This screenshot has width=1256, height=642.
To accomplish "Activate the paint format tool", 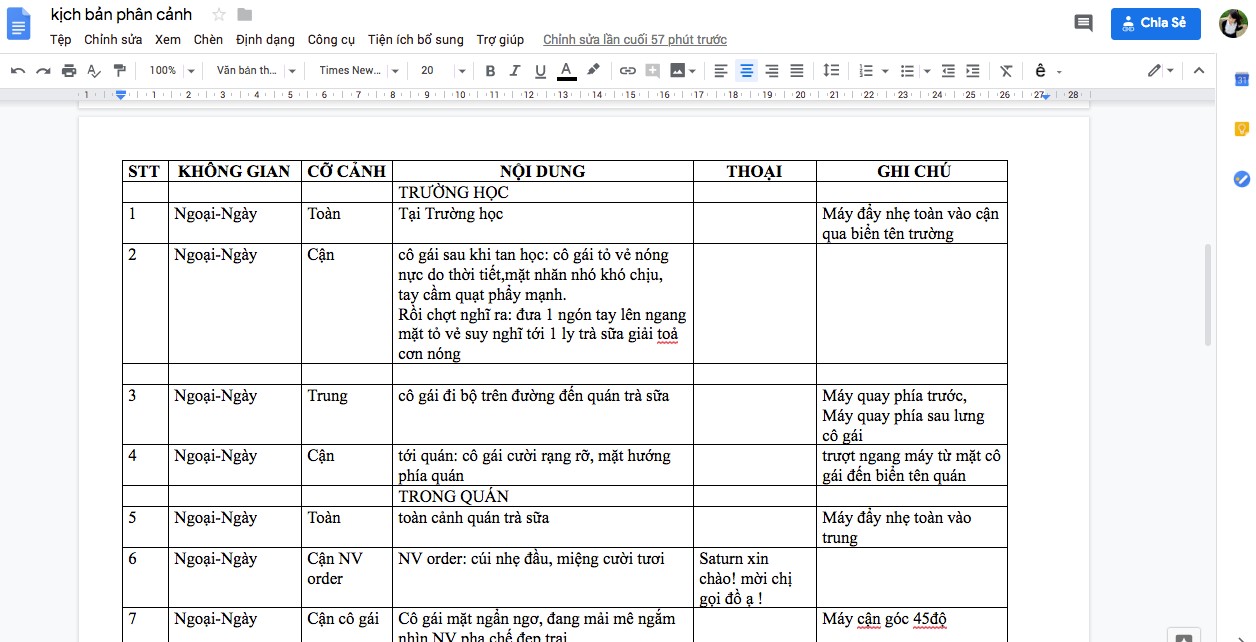I will pos(120,71).
